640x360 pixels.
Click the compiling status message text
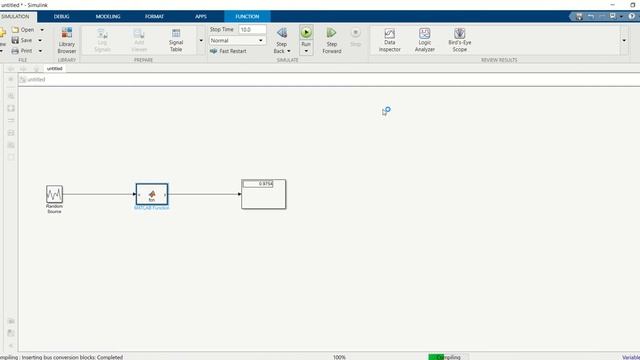coord(61,357)
